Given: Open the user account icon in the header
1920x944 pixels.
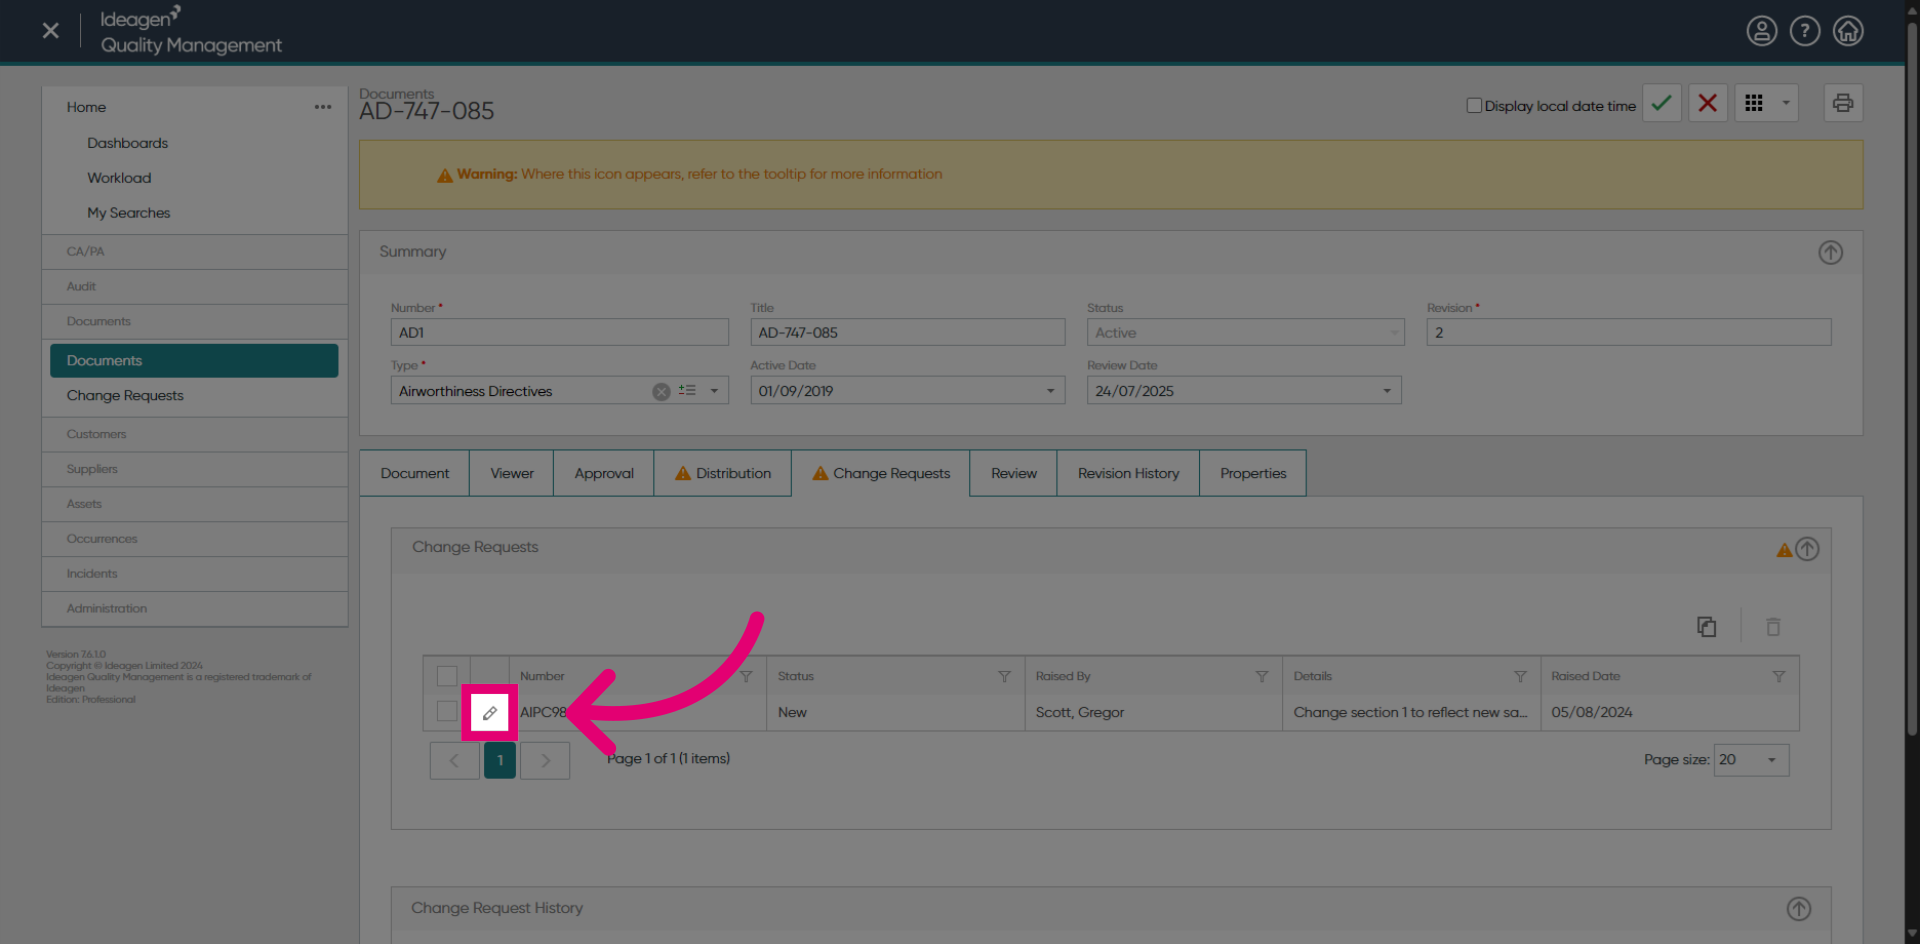Looking at the screenshot, I should click(1761, 30).
